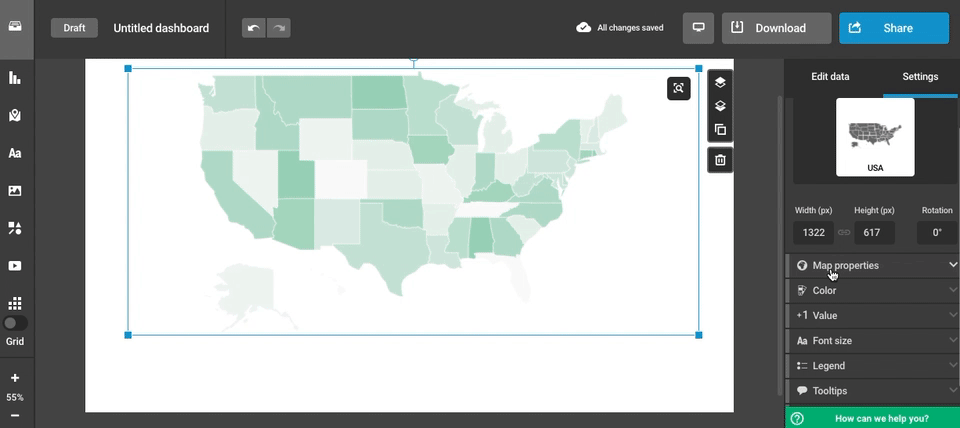Select the Settings tab
The image size is (960, 428).
(x=920, y=77)
